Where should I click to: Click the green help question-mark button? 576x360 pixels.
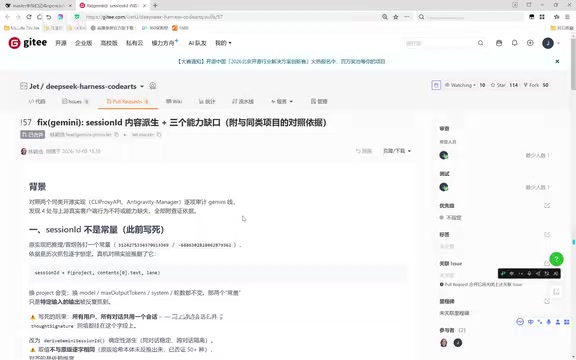(x=556, y=259)
